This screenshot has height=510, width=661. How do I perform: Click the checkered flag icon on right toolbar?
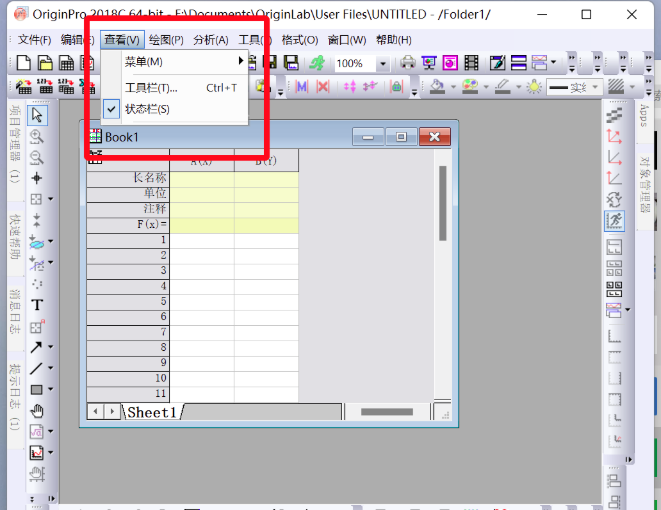(x=614, y=115)
